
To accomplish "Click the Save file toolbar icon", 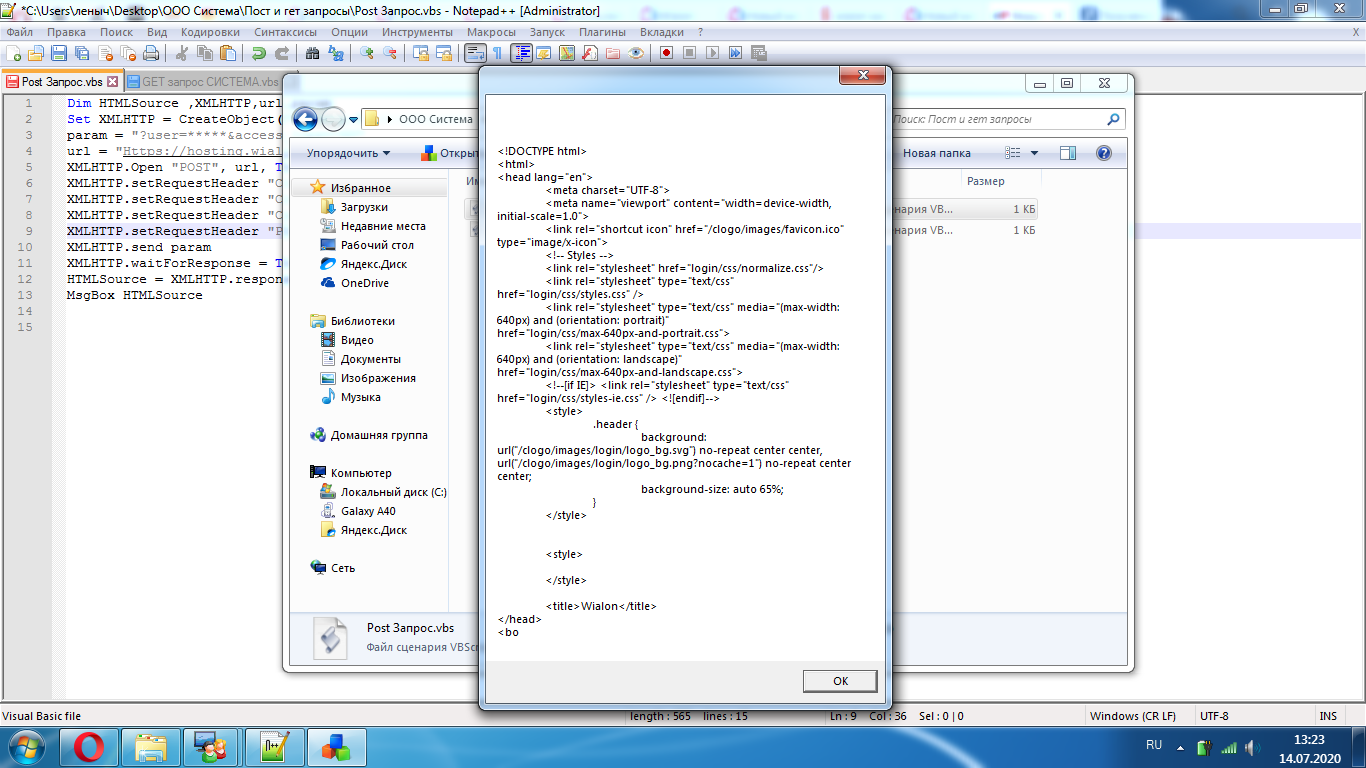I will click(59, 53).
